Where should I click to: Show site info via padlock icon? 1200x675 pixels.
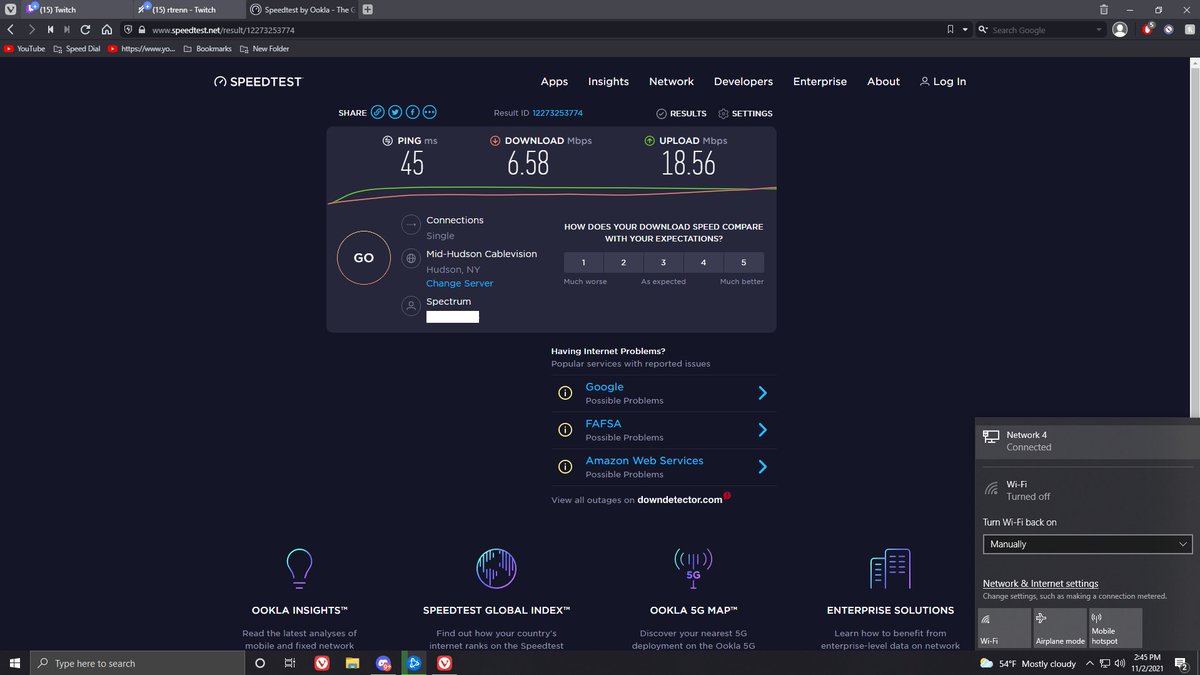143,30
